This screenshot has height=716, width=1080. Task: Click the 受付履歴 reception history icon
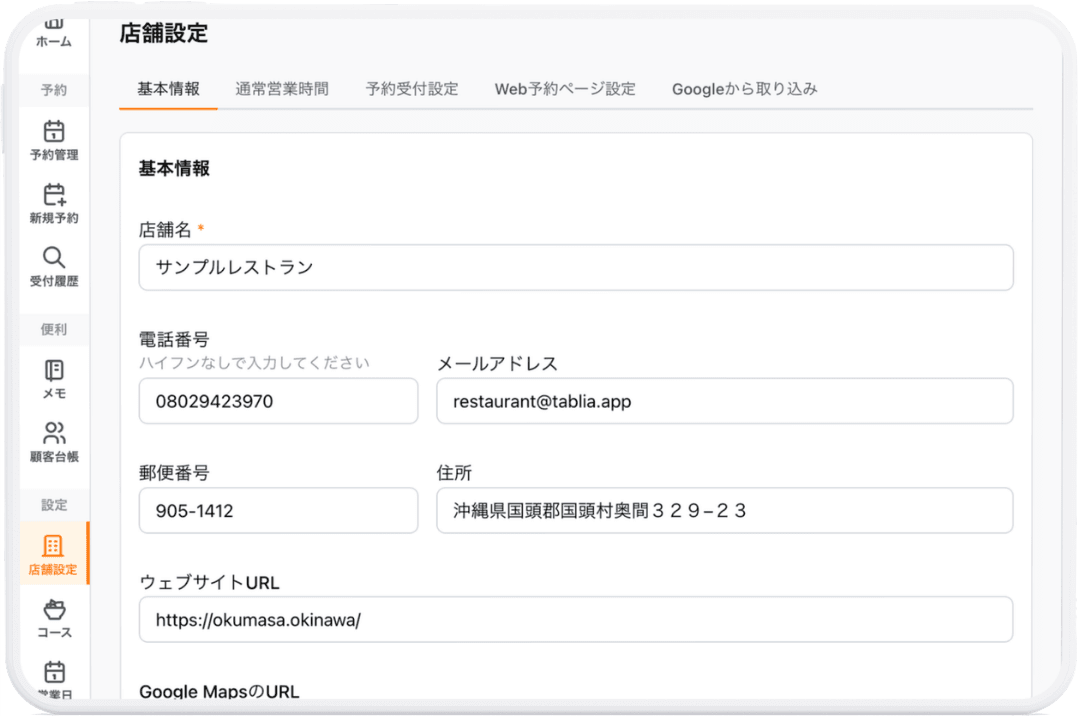click(x=54, y=263)
